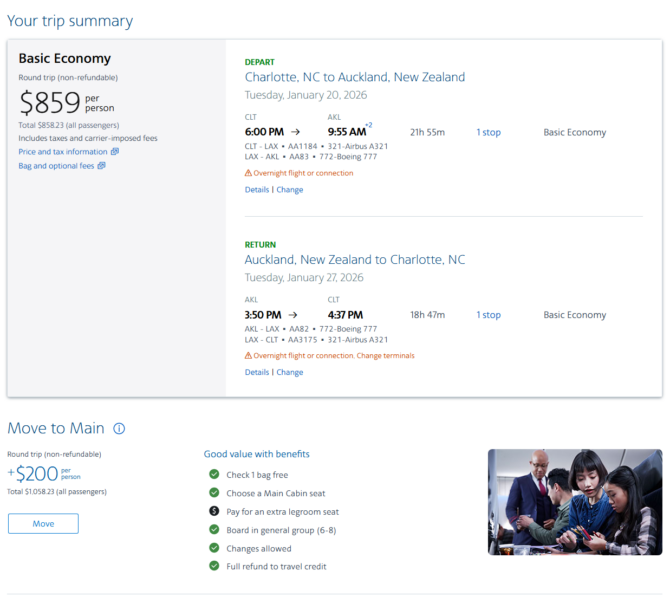Screen dimensions: 670x597
Task: Change the departing Charlotte to Auckland flight
Action: [x=289, y=189]
